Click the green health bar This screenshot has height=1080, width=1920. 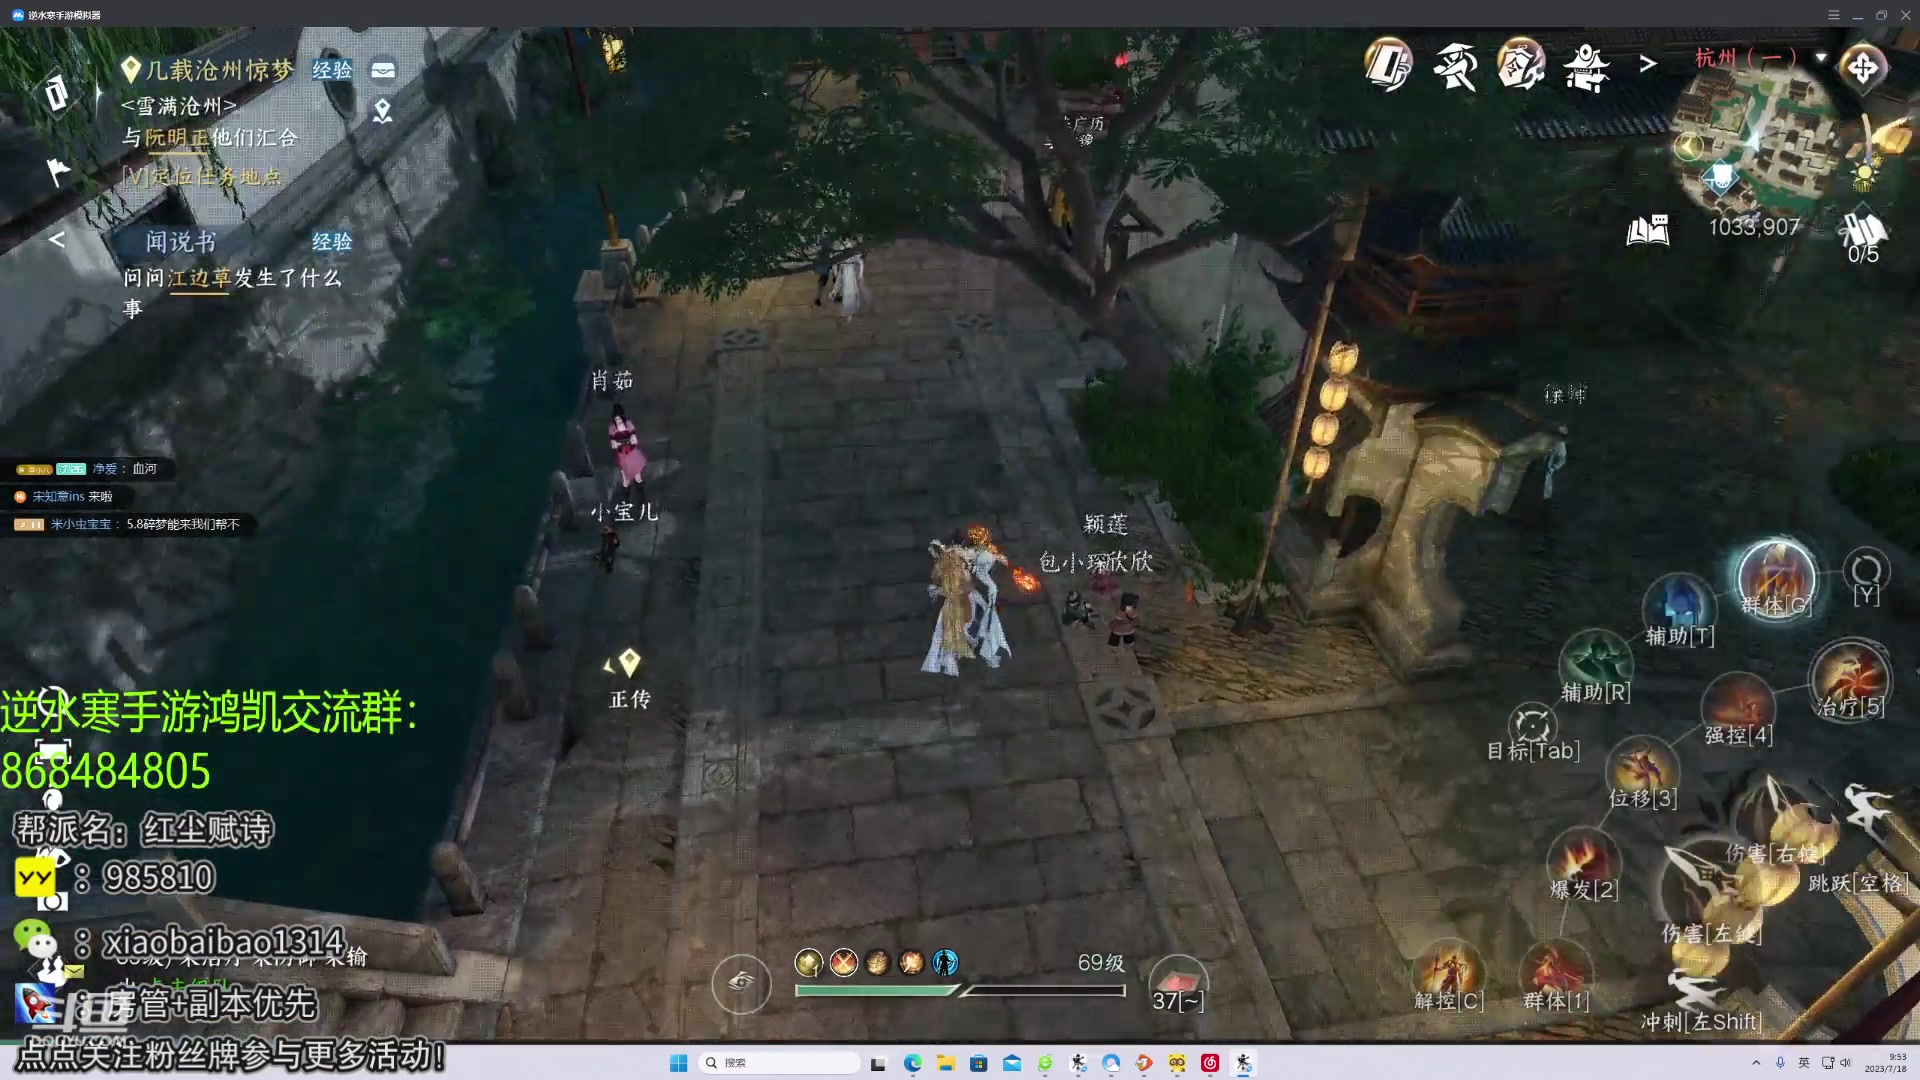pyautogui.click(x=876, y=991)
